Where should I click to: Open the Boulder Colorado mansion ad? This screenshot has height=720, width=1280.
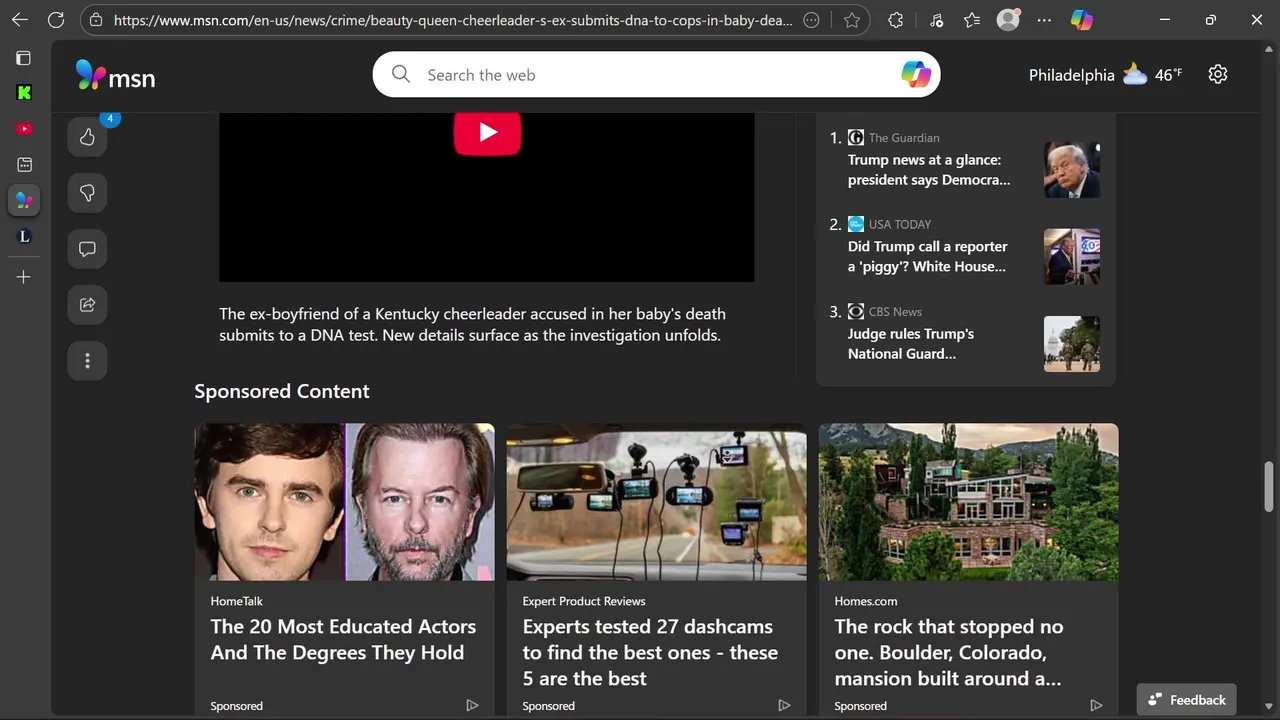coord(948,653)
